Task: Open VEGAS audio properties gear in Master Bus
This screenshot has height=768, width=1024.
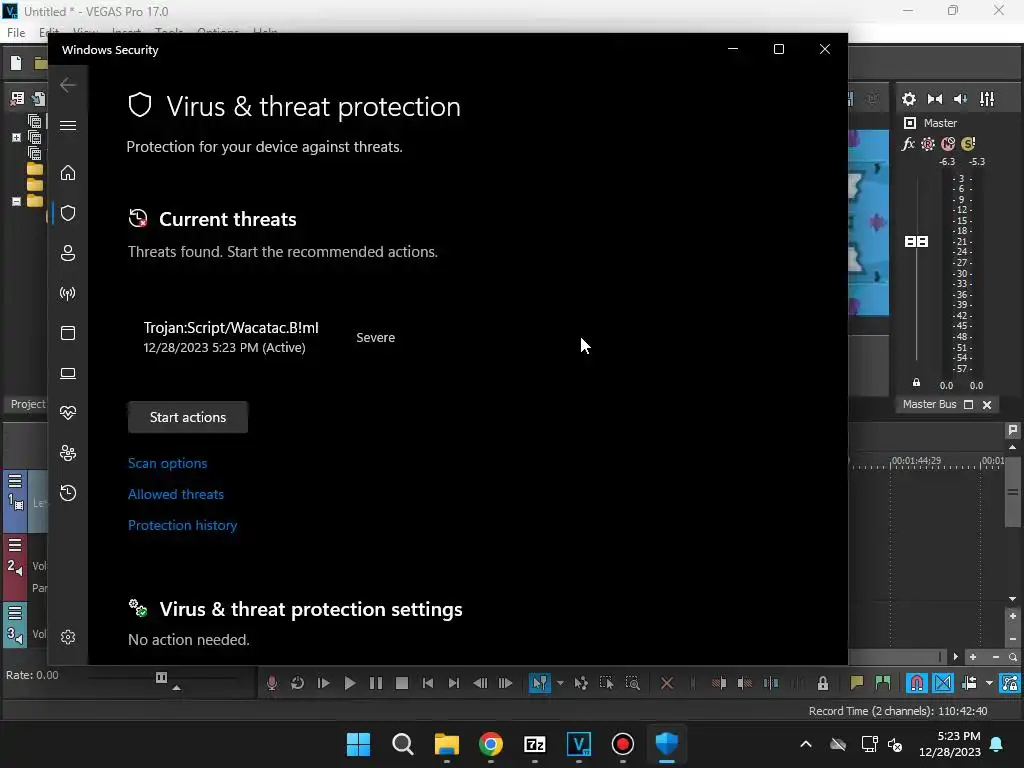Action: pyautogui.click(x=909, y=99)
